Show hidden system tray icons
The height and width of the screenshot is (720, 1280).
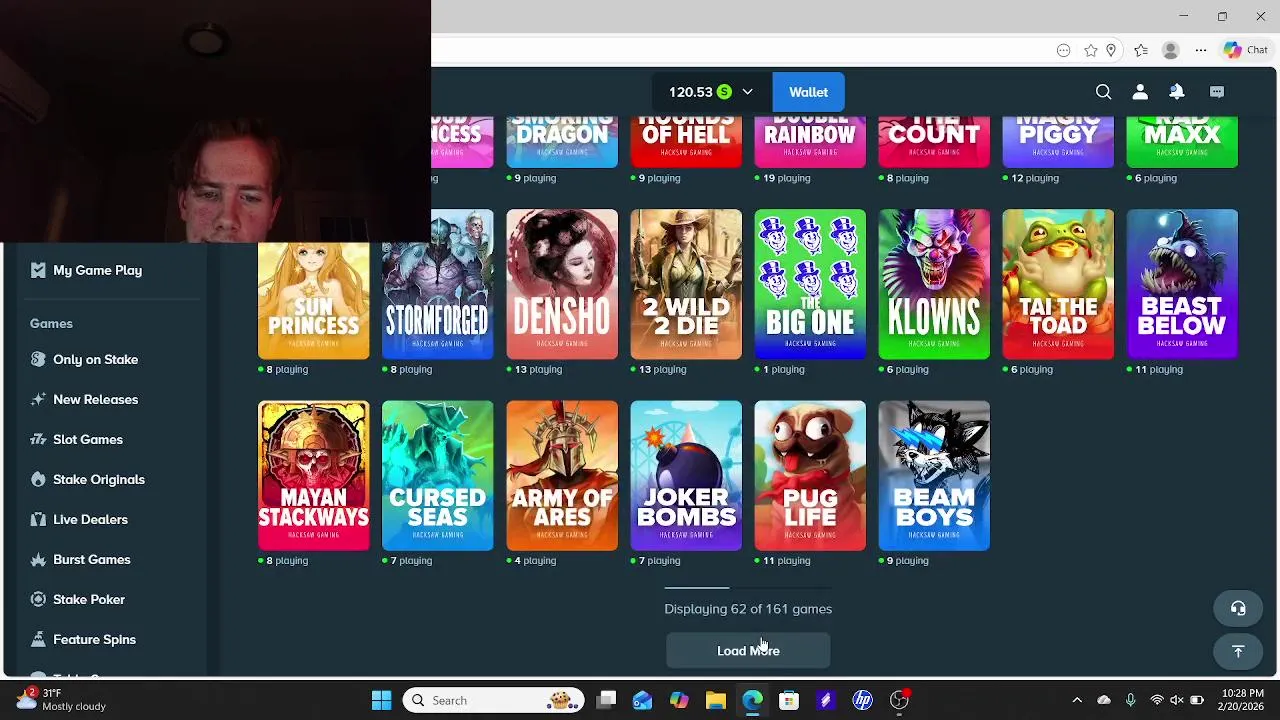click(1076, 700)
